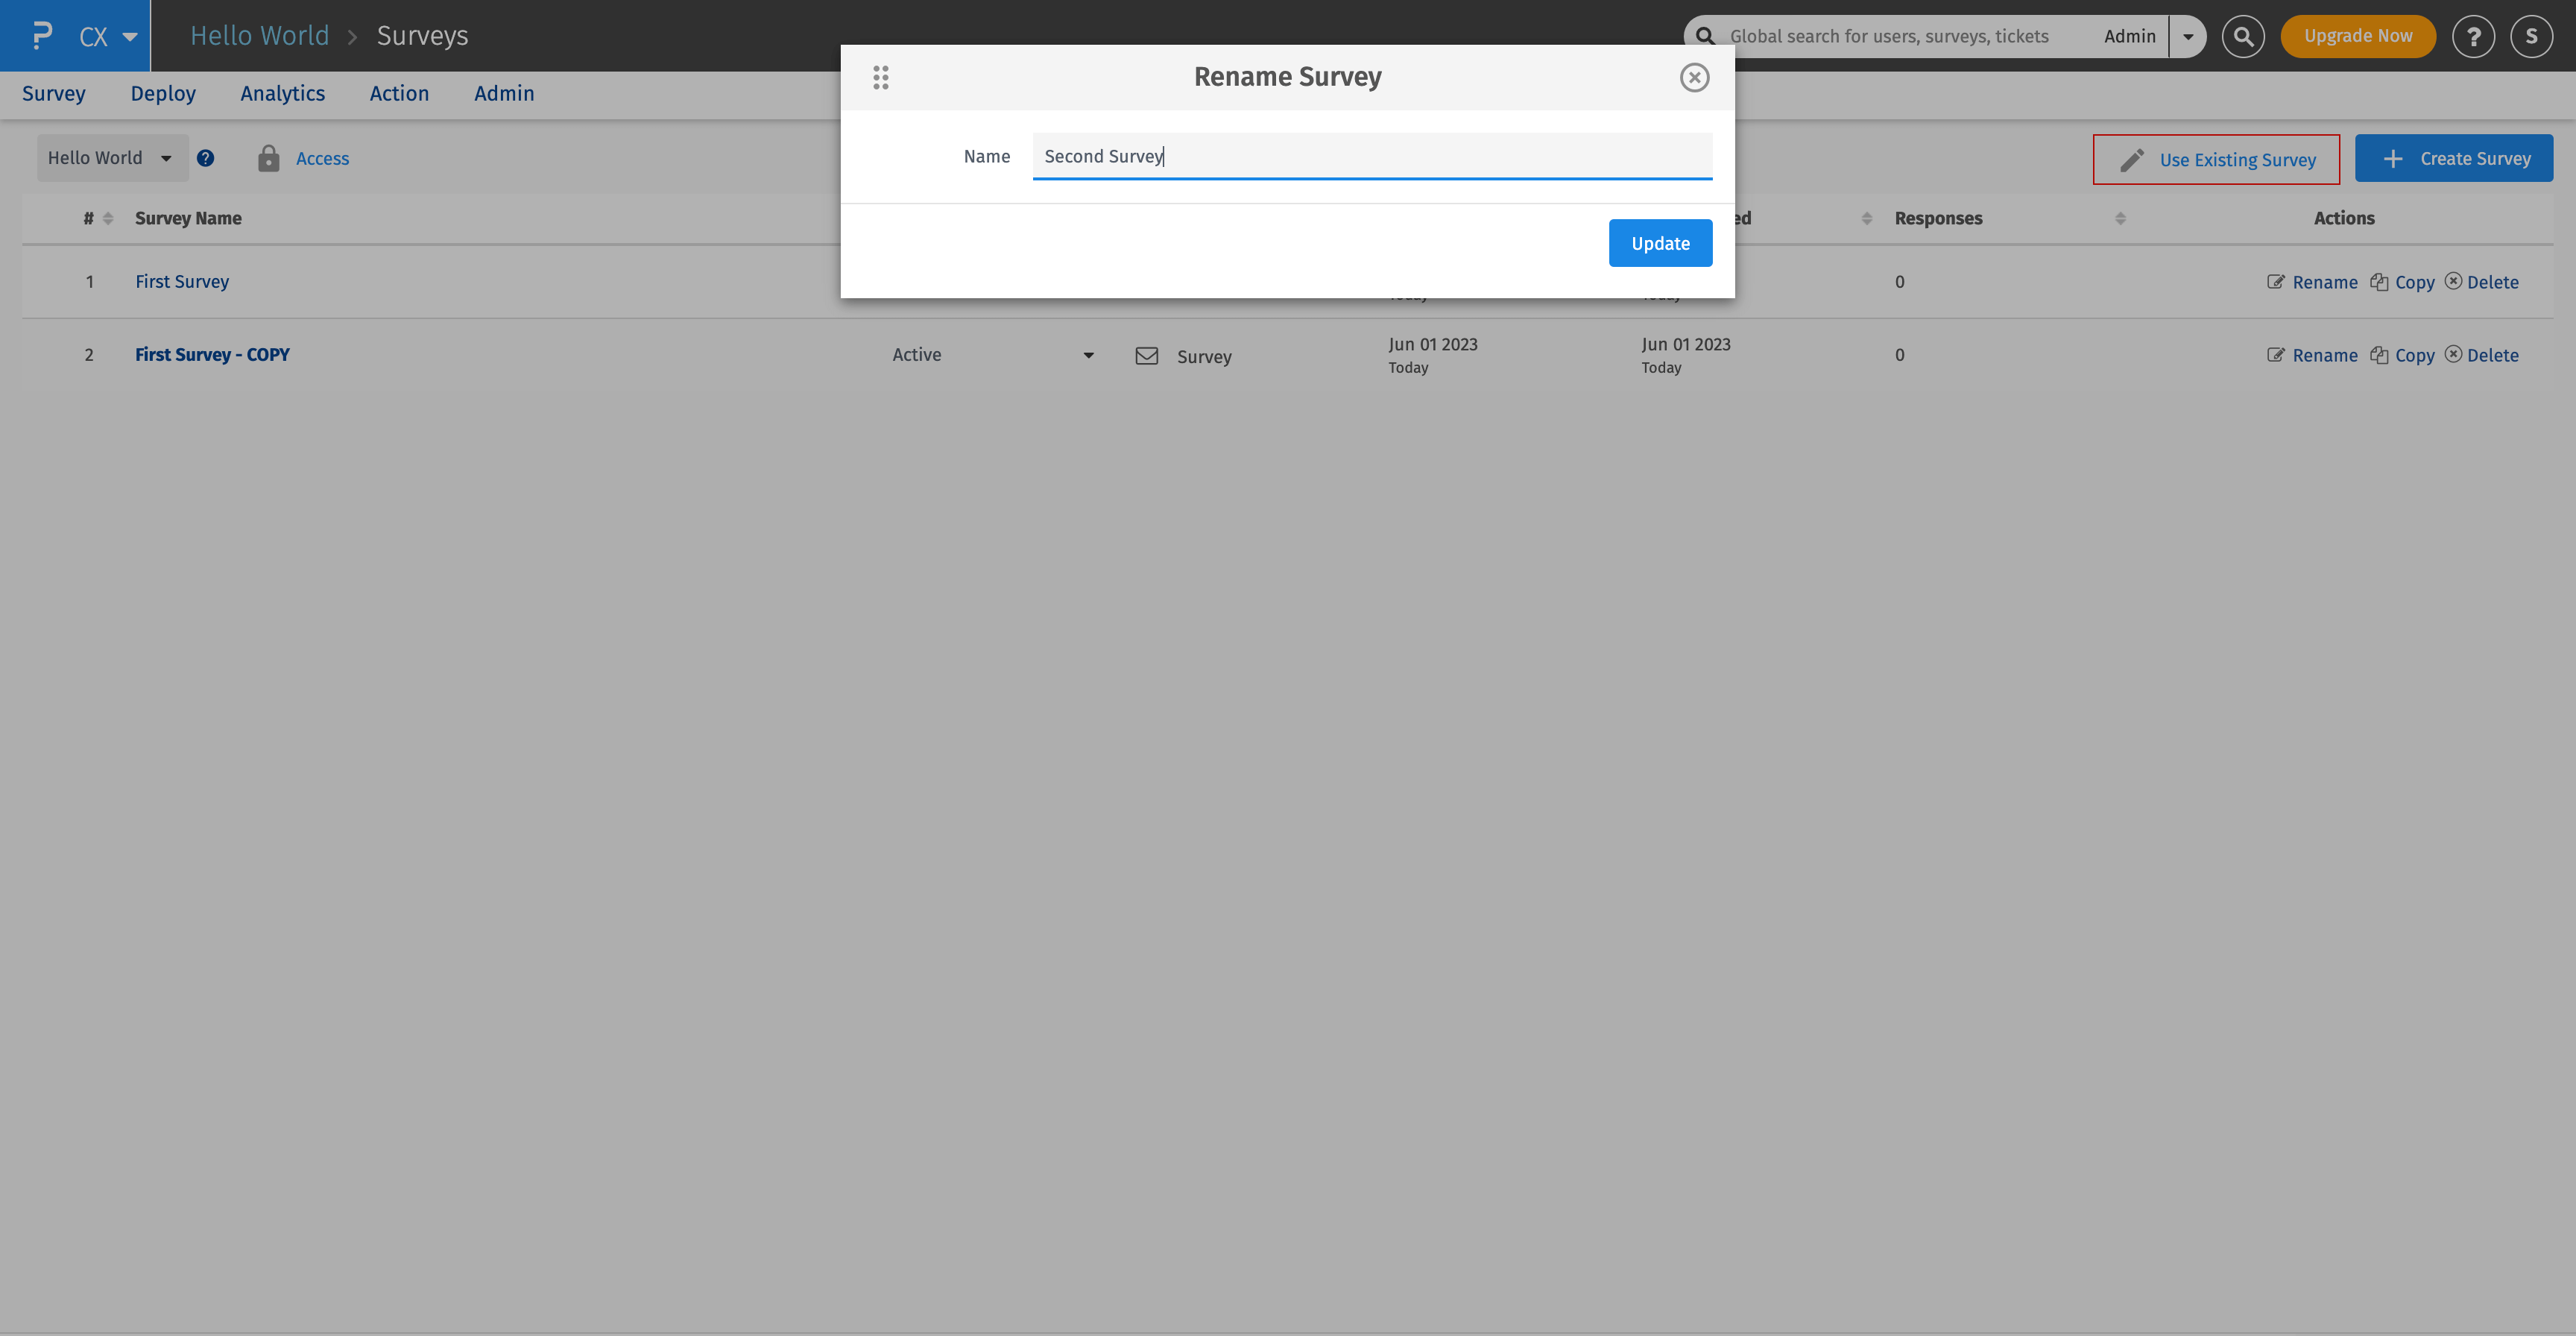Click the Delete icon for First Survey - COPY
Image resolution: width=2576 pixels, height=1336 pixels.
[2454, 354]
